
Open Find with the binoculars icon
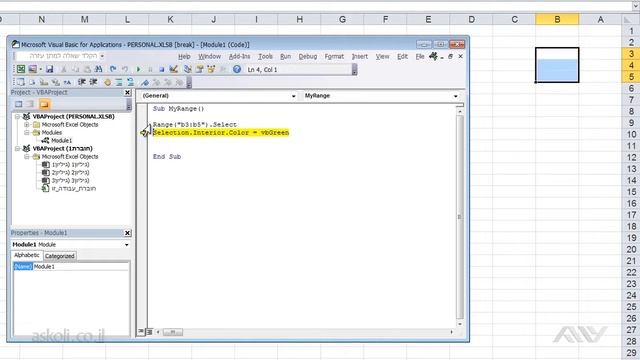(x=98, y=69)
